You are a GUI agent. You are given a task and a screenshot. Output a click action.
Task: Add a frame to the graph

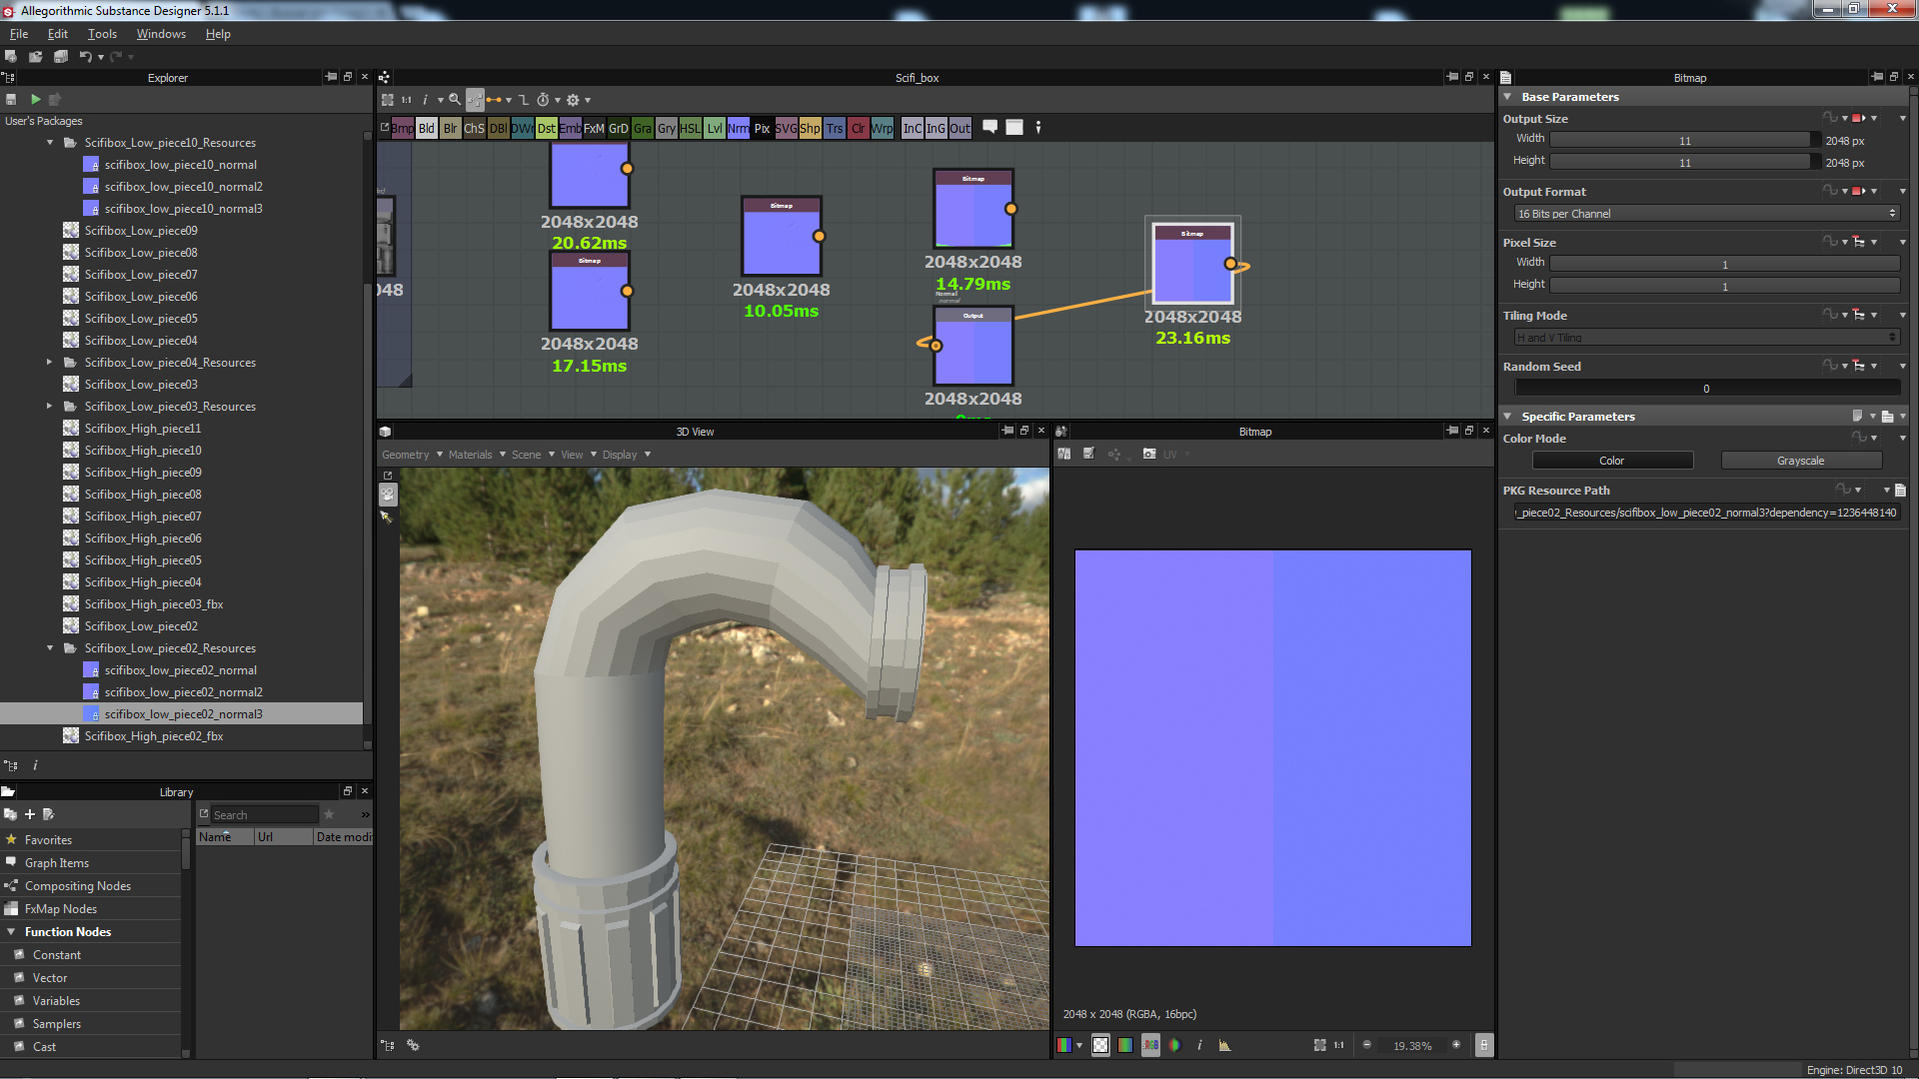[1014, 127]
